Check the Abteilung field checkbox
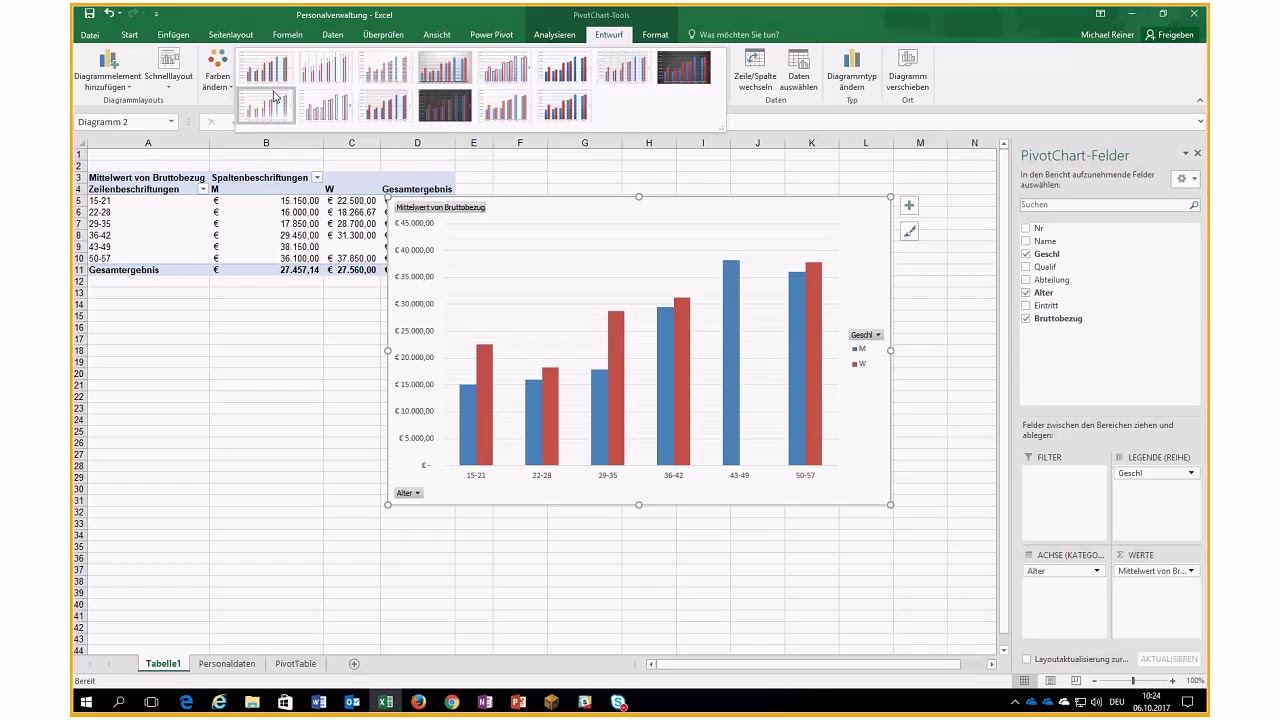The height and width of the screenshot is (720, 1280). (x=1026, y=280)
